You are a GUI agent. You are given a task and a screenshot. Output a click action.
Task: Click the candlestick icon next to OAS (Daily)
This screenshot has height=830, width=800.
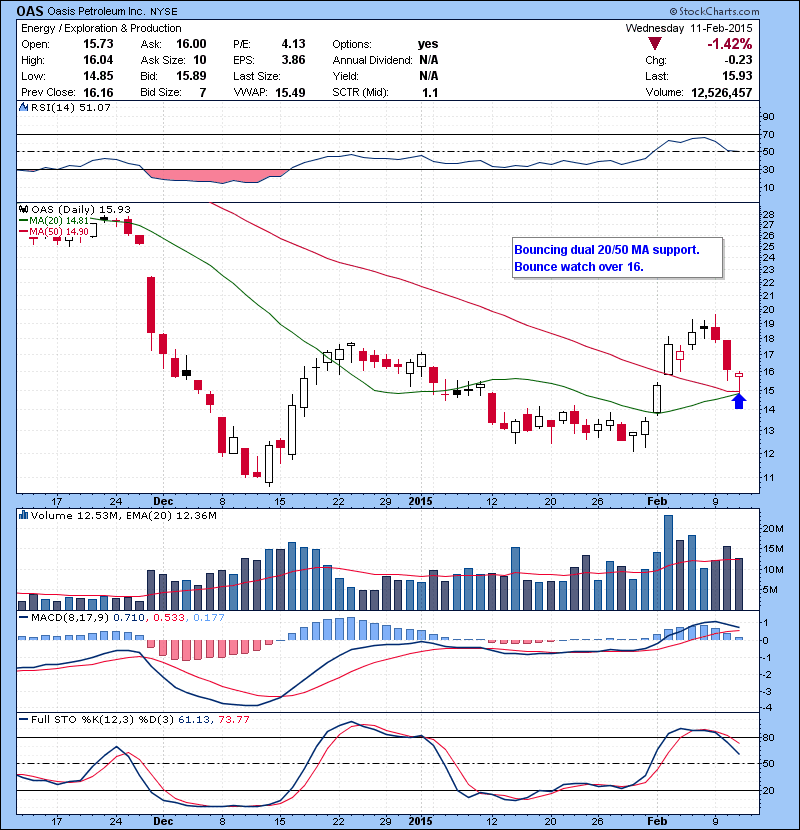tap(23, 209)
